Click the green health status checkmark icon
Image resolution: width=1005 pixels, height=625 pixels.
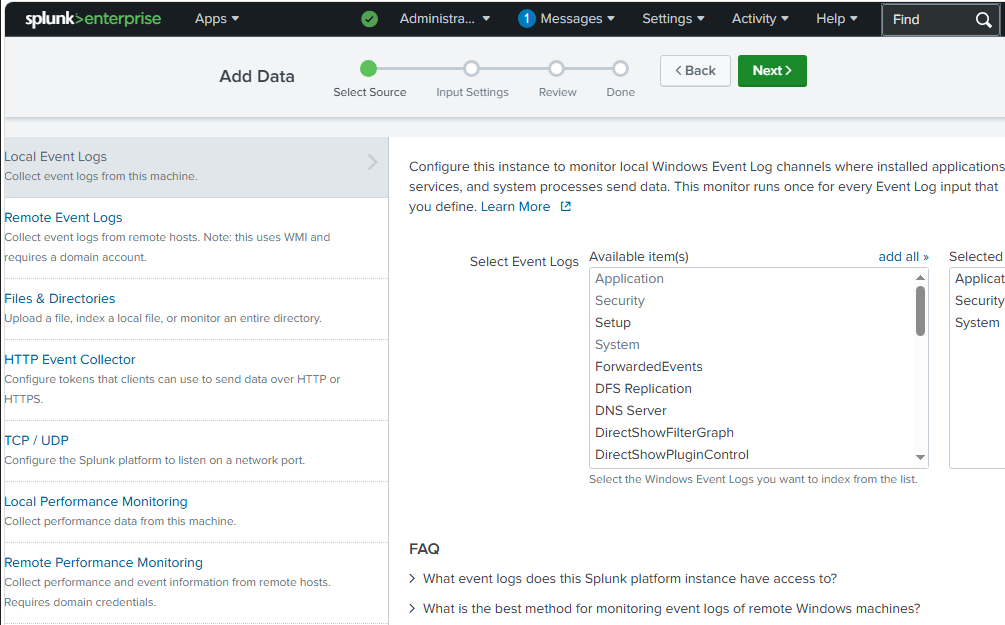point(369,19)
